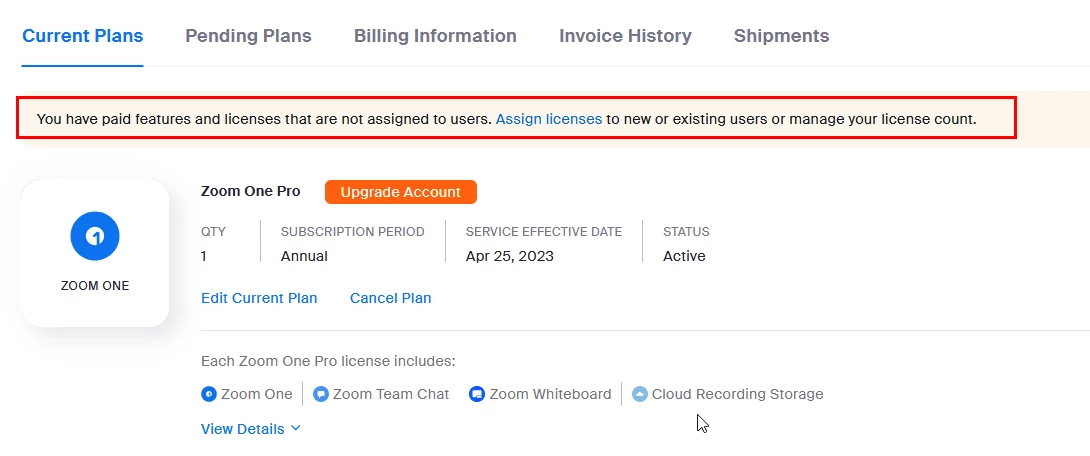Click the Zoom One circular logo icon

(95, 236)
